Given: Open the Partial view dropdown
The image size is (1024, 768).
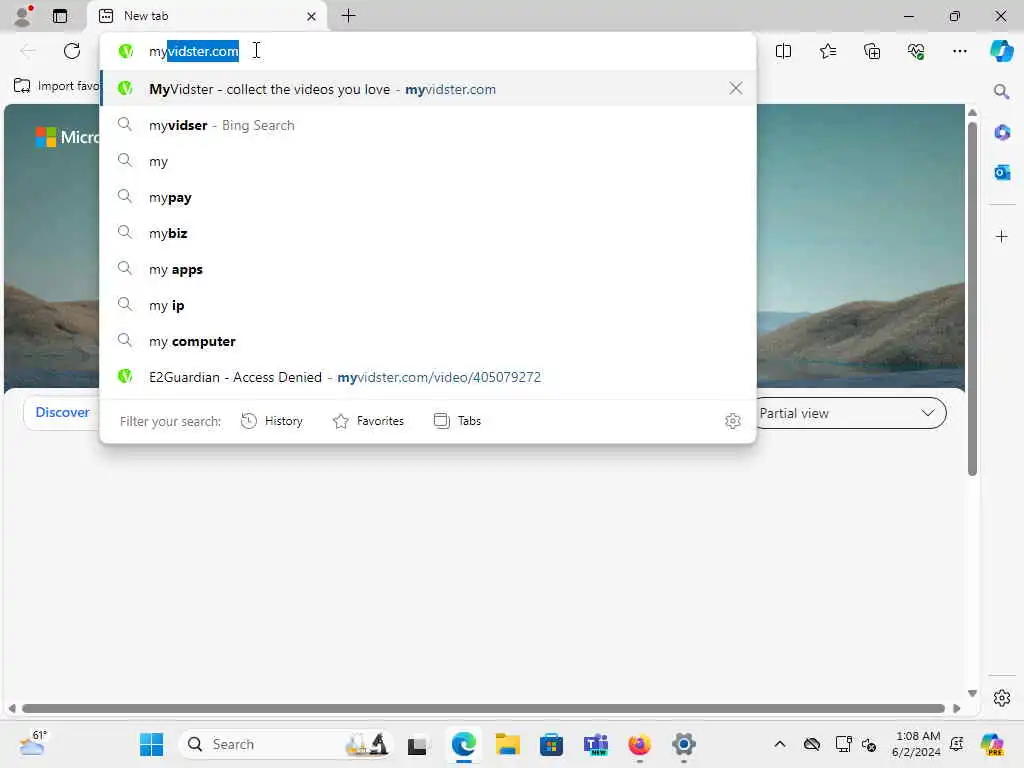Looking at the screenshot, I should (x=851, y=413).
